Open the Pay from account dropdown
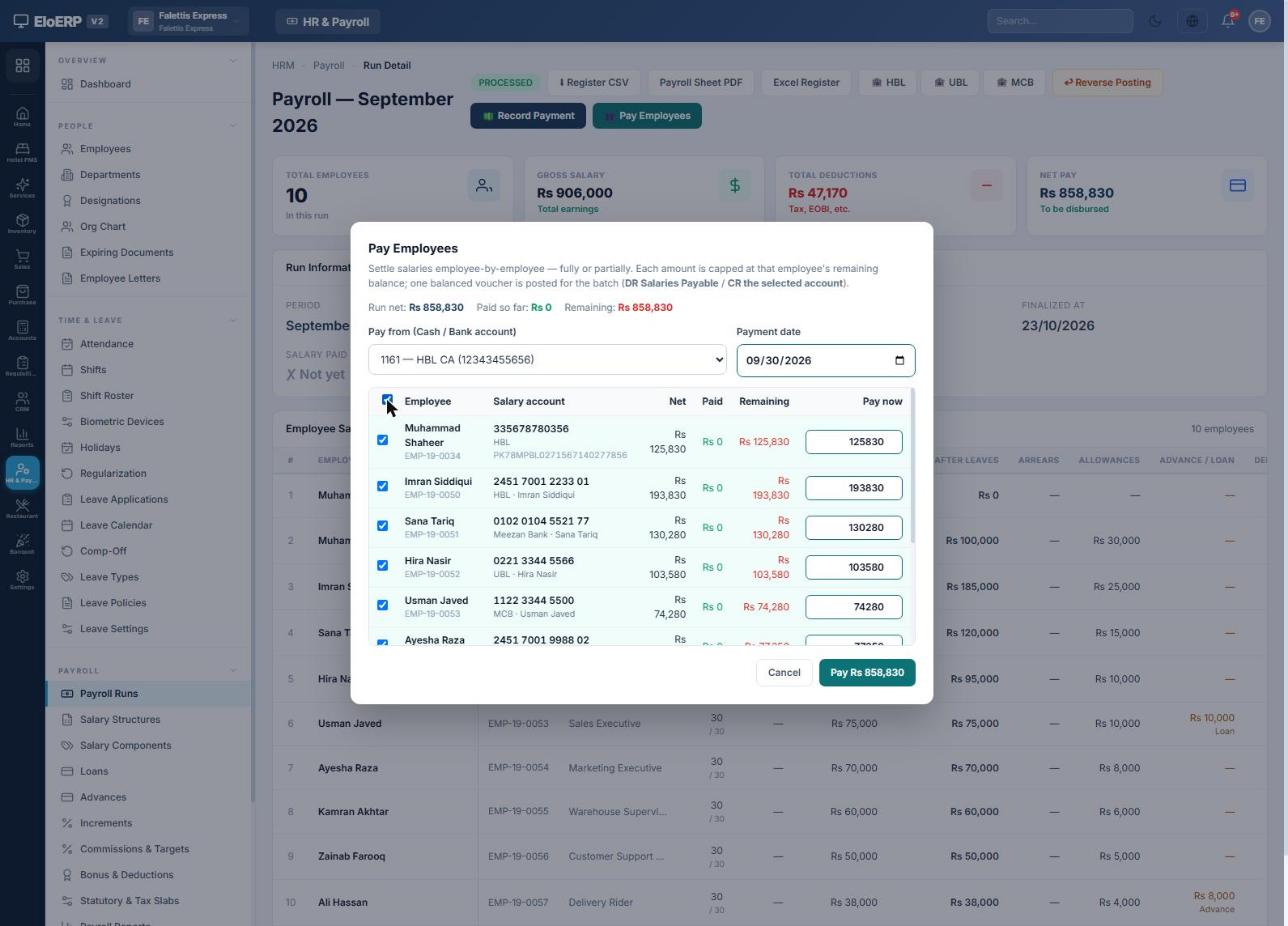This screenshot has height=926, width=1288. pos(547,360)
